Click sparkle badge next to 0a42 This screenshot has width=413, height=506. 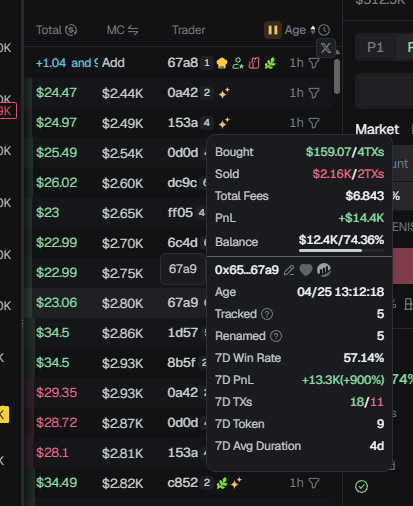point(224,93)
